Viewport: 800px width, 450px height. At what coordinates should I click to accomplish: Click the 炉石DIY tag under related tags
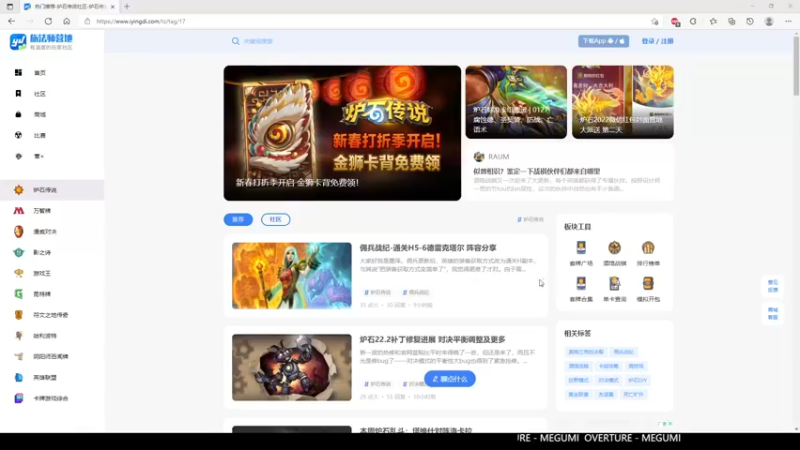click(637, 381)
